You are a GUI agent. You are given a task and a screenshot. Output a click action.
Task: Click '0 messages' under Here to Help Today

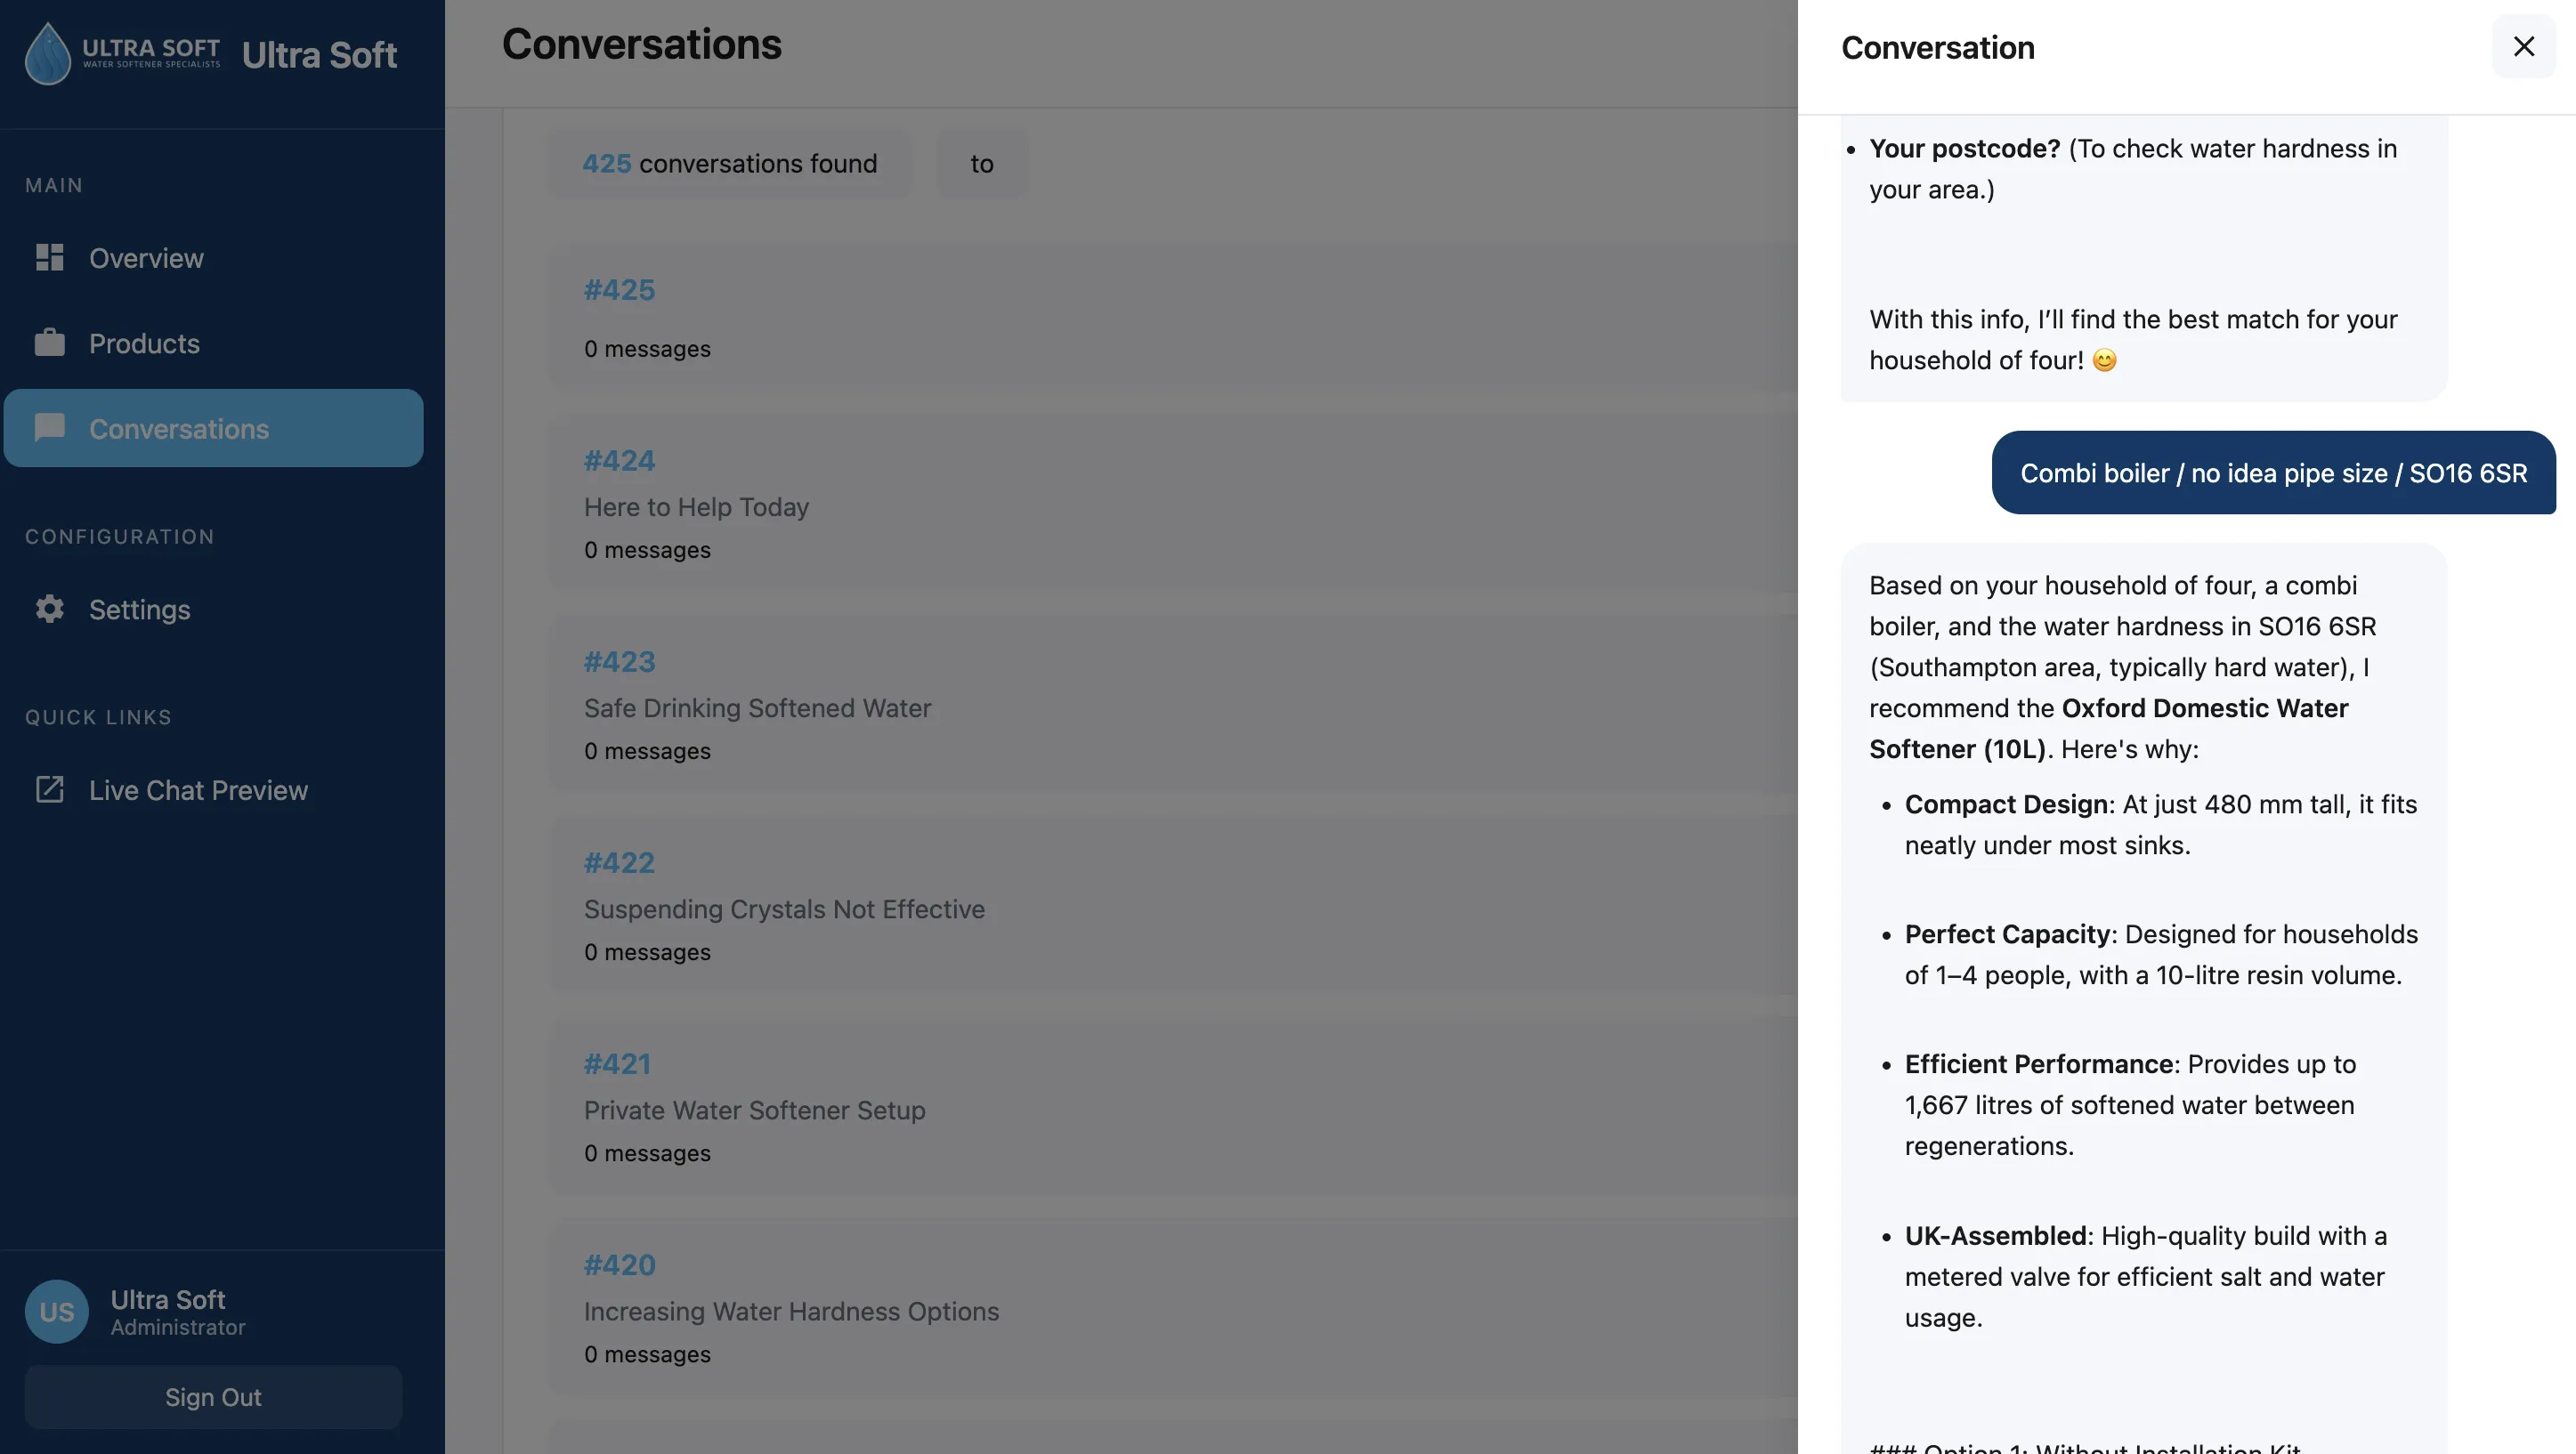click(647, 550)
